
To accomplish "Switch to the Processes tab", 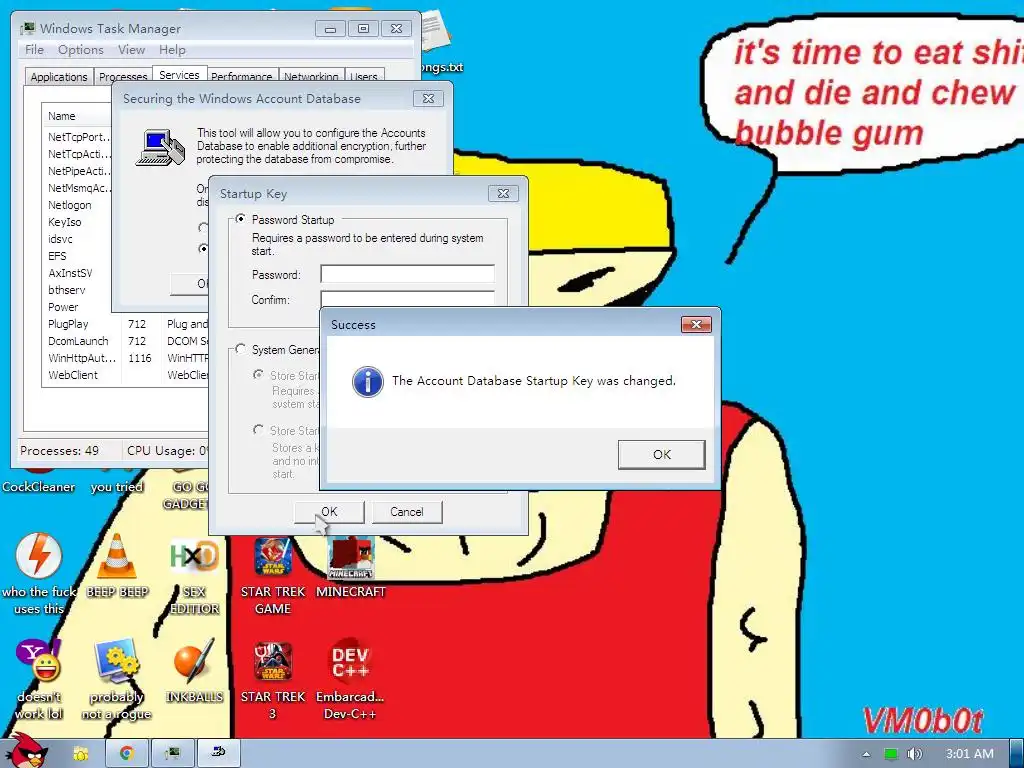I will (123, 77).
